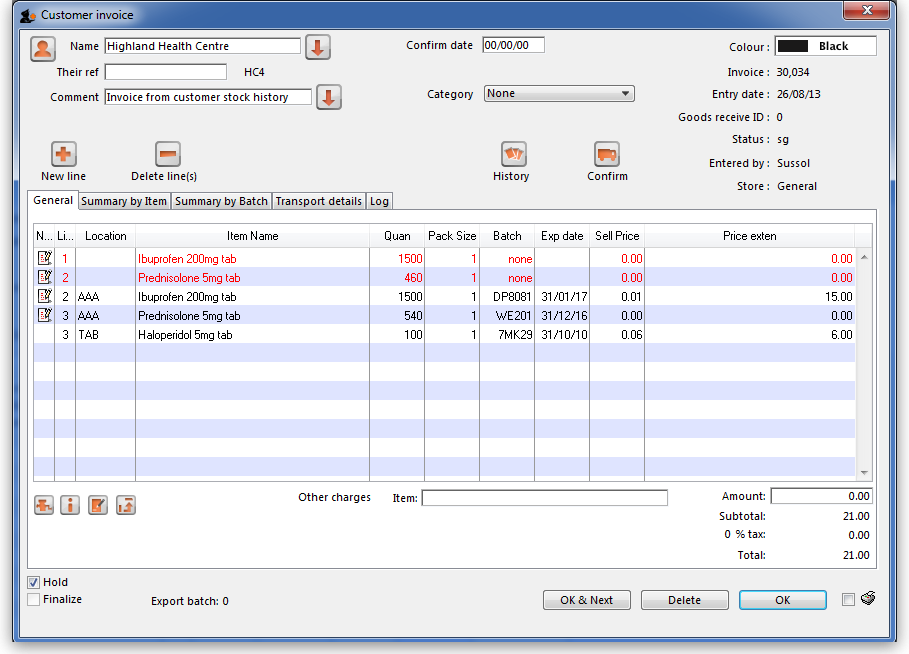Click the Delete line(s) minus icon
The width and height of the screenshot is (909, 654).
point(167,155)
